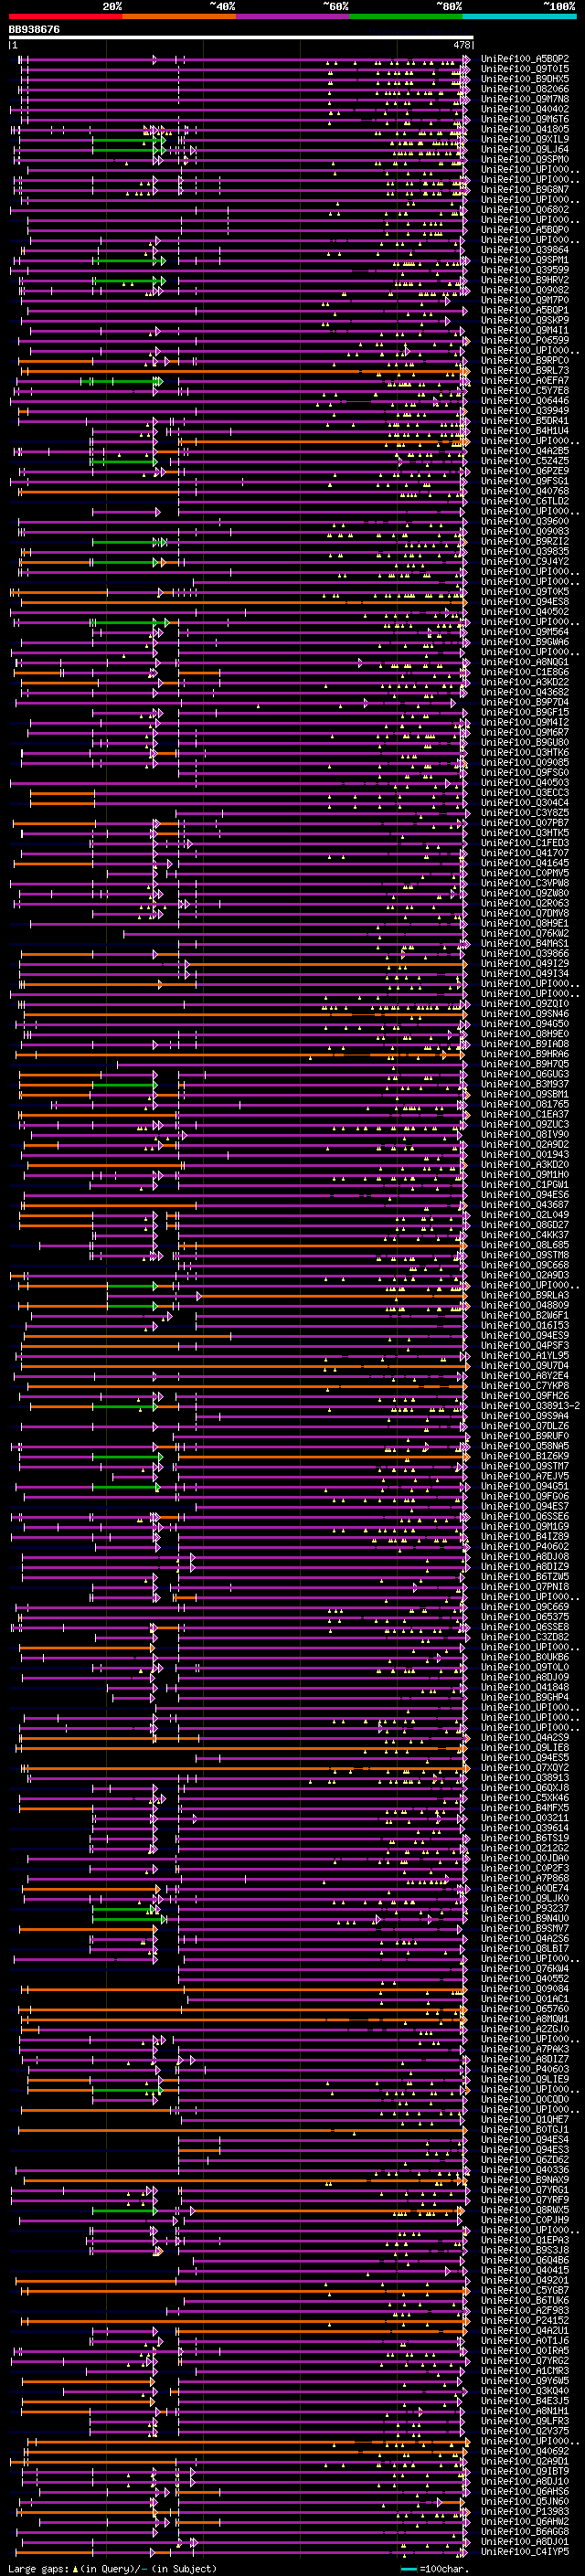The height and width of the screenshot is (2576, 585).
Task: Select hit label UniRef100_Q9XIL9
Action: point(525,139)
